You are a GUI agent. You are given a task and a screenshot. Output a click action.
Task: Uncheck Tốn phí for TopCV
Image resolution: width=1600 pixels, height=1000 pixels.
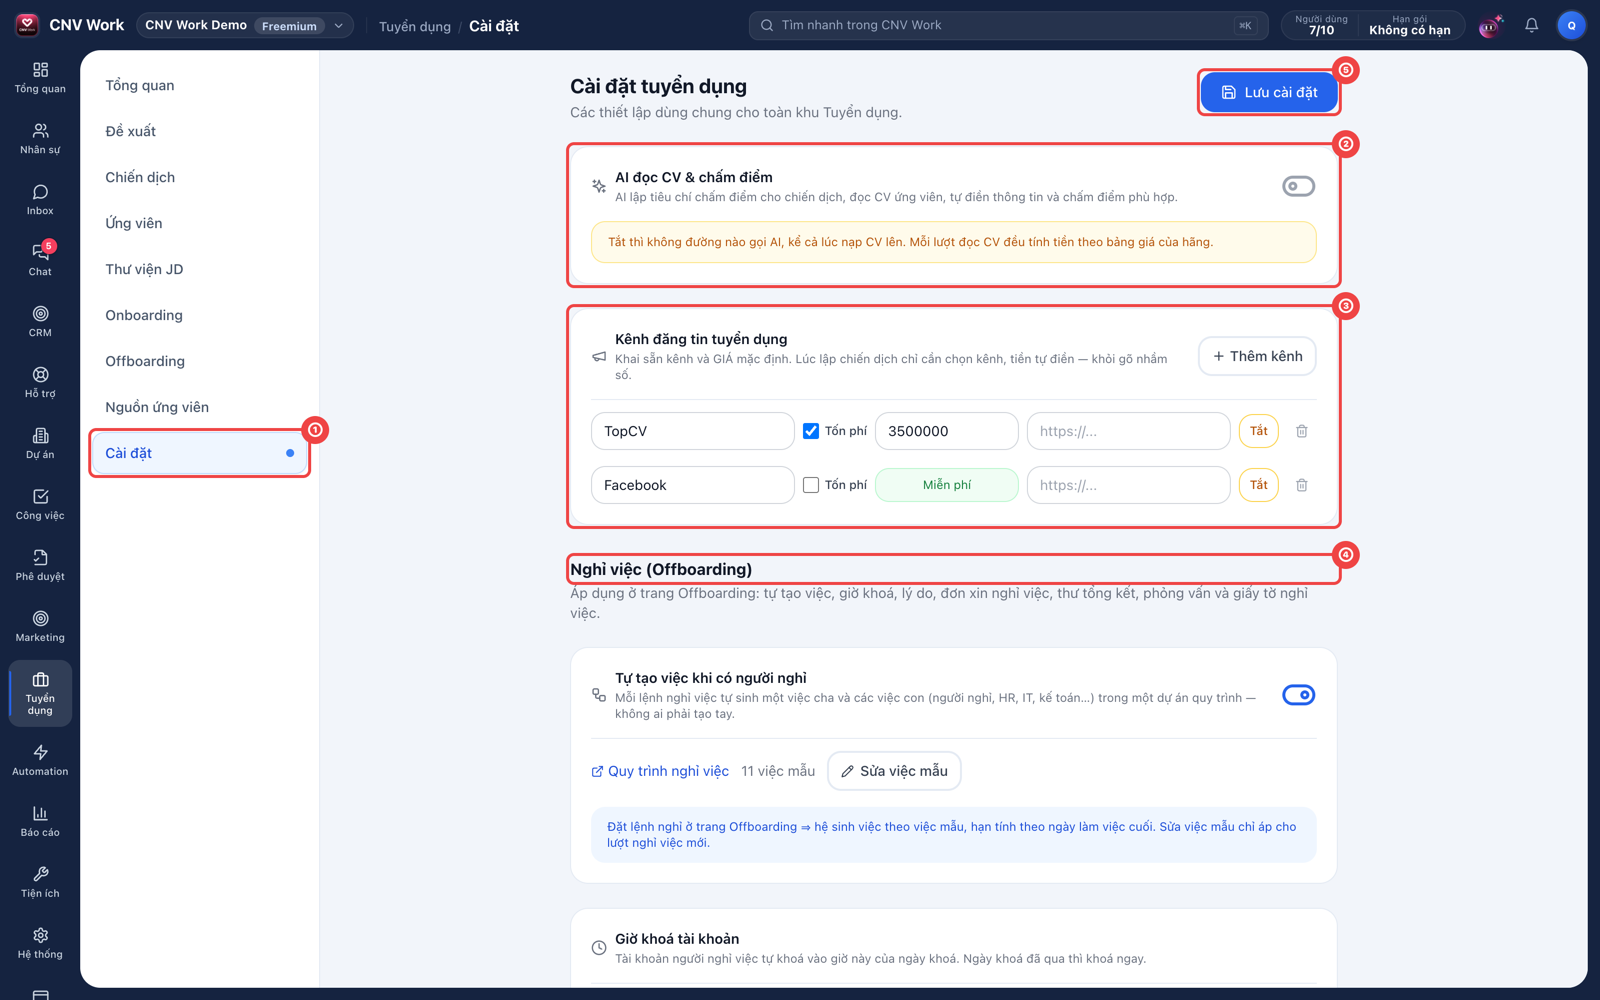pyautogui.click(x=811, y=431)
